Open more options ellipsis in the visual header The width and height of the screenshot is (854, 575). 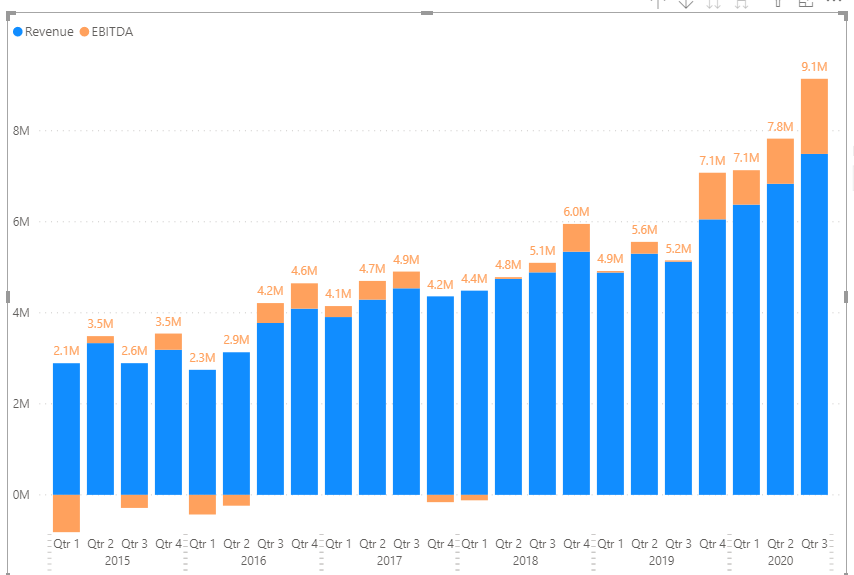tap(834, 2)
